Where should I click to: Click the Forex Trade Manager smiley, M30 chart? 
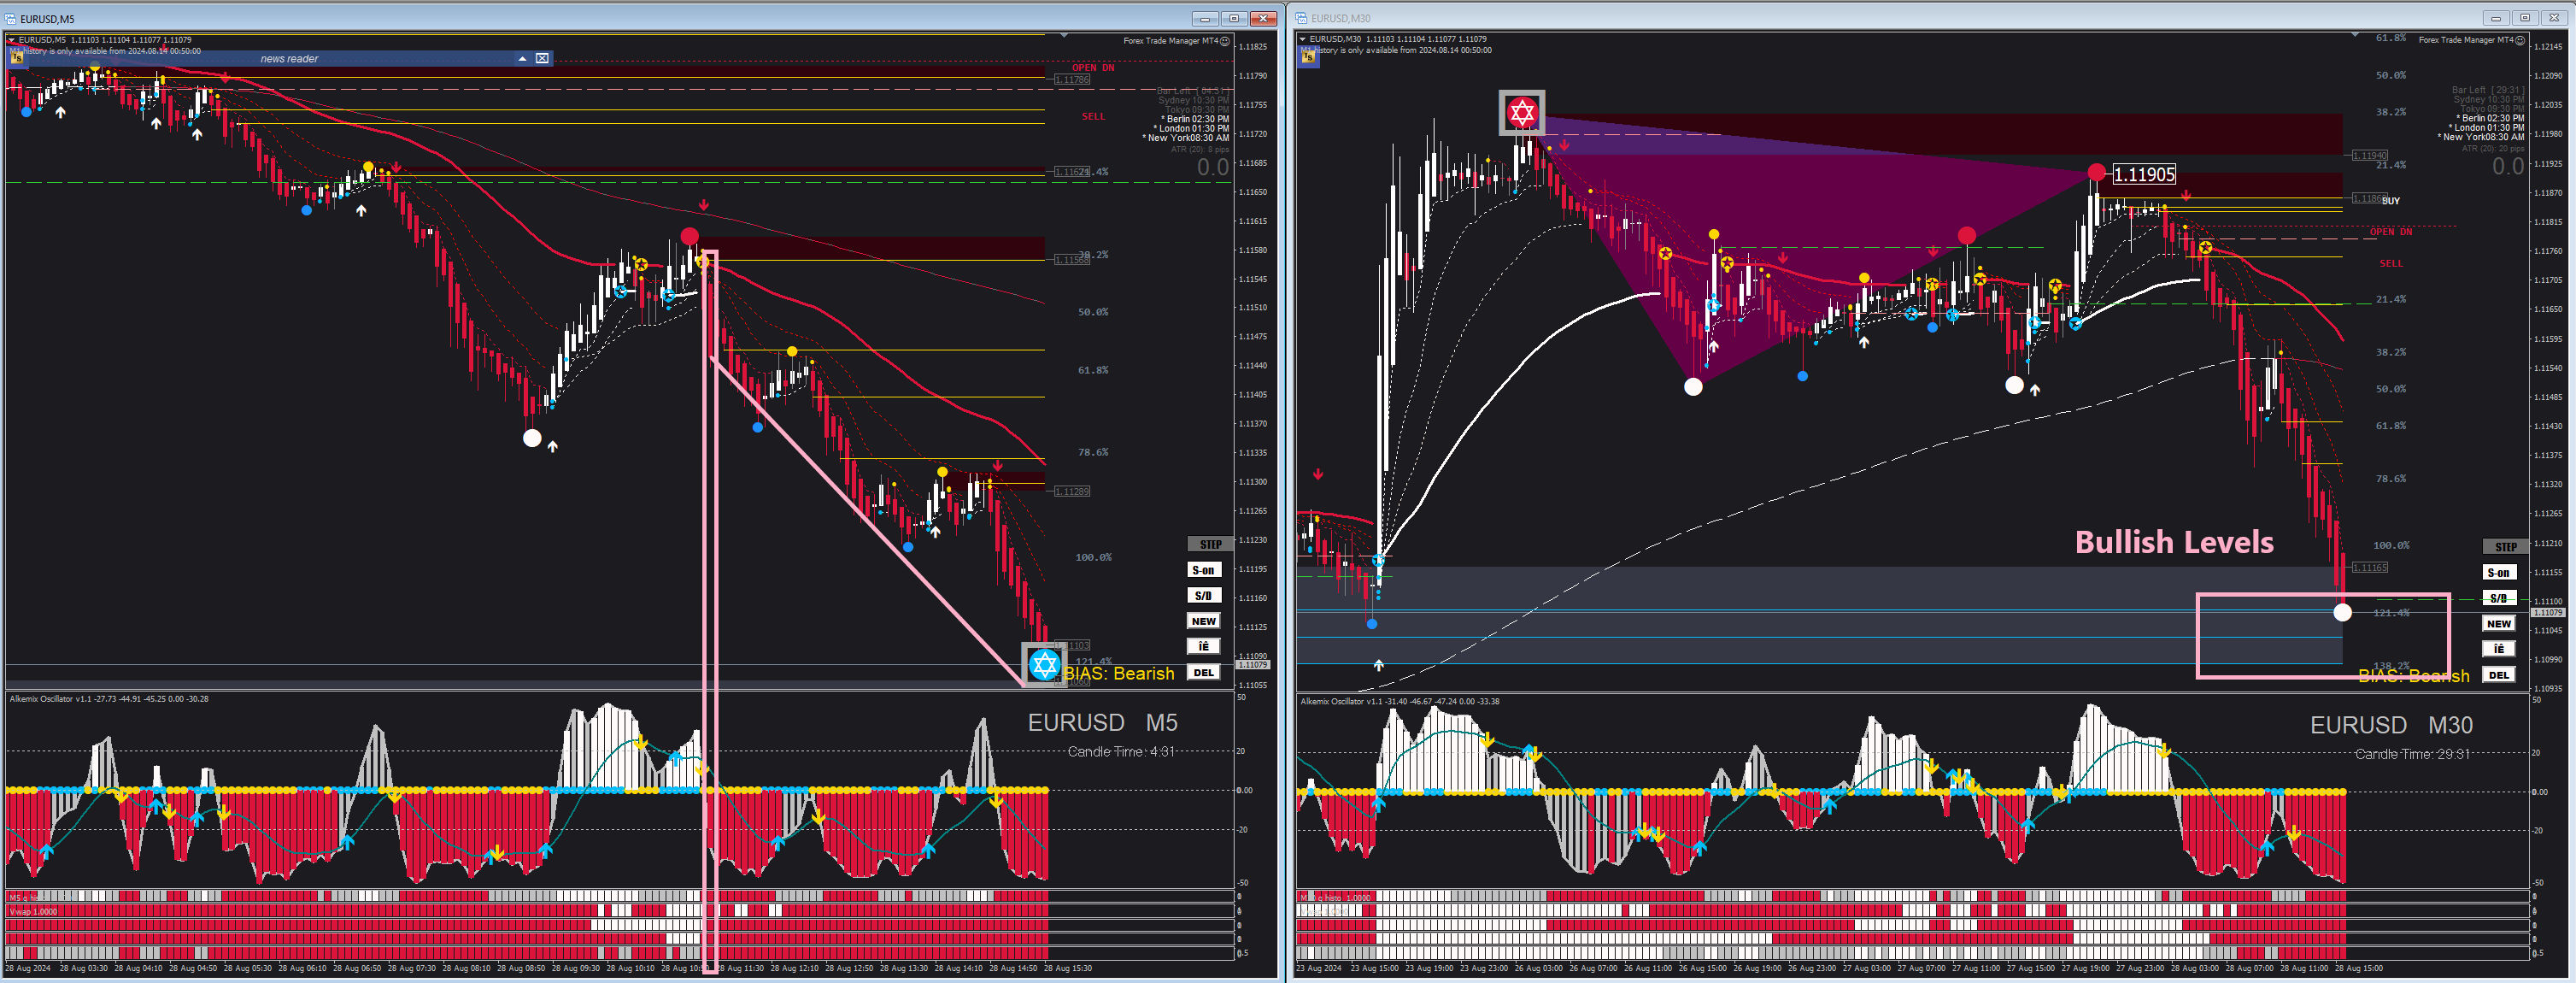coord(2520,40)
